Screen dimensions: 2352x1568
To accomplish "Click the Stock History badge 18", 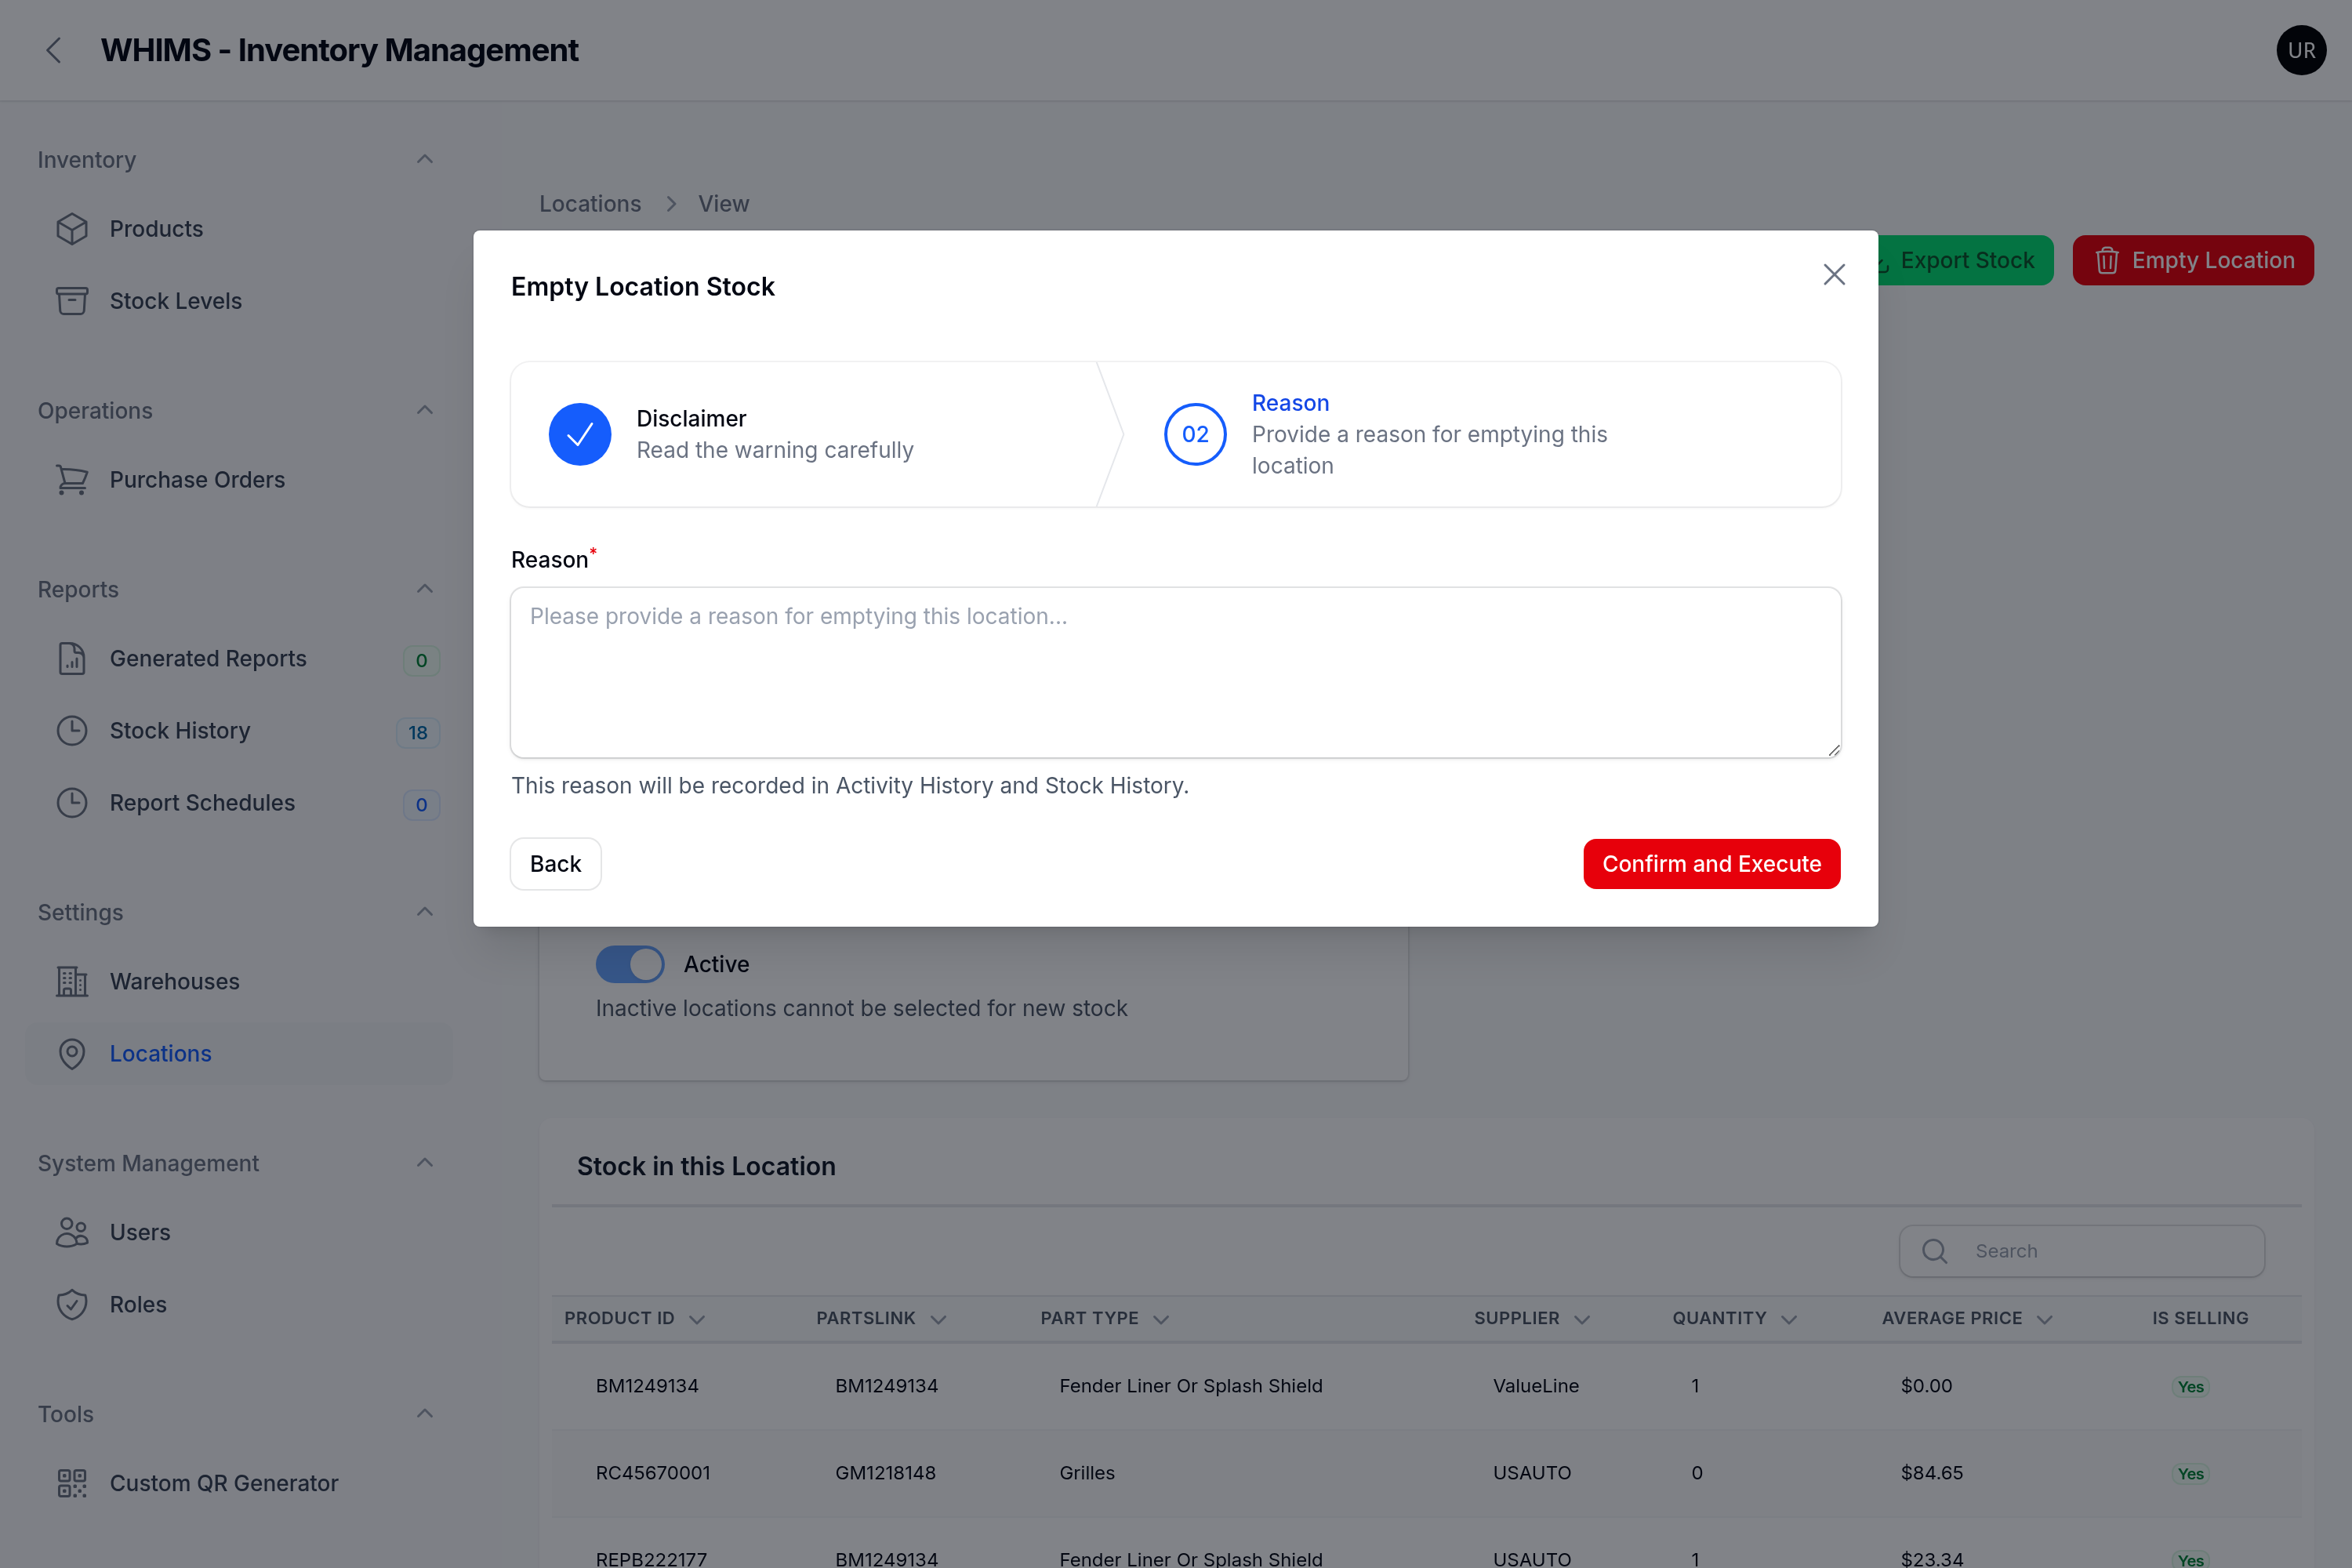I will (x=418, y=732).
